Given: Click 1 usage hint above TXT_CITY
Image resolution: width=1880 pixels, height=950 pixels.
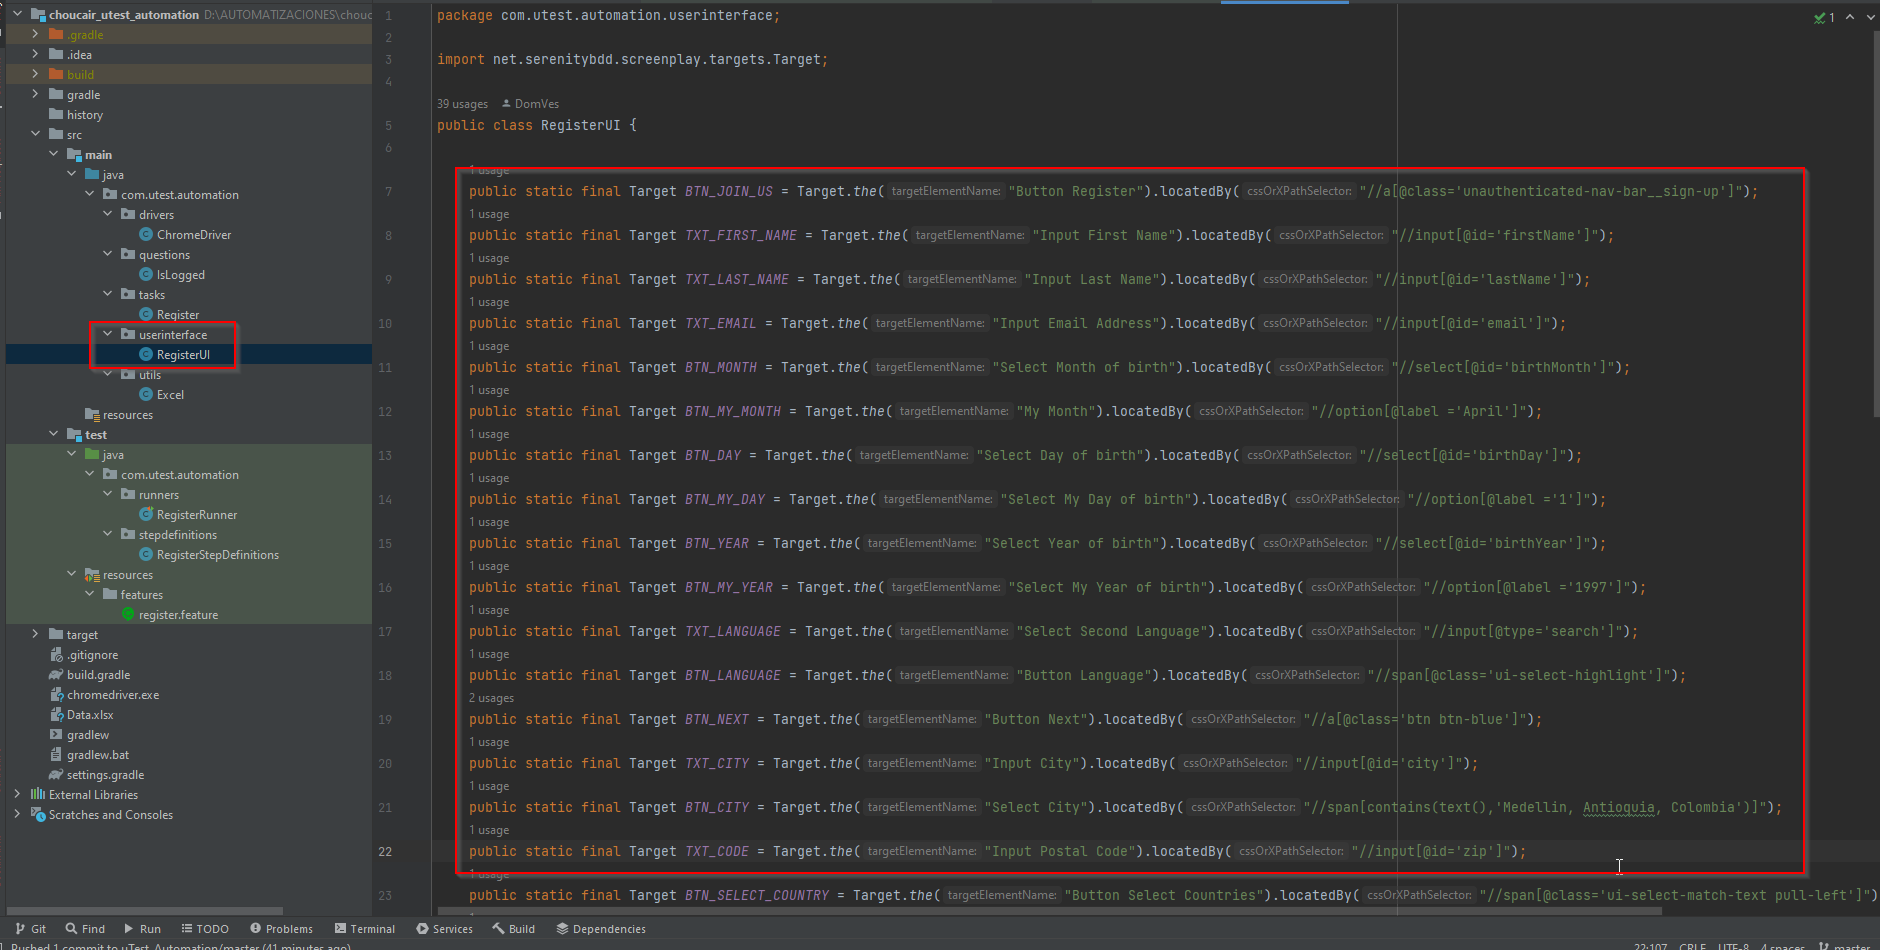Looking at the screenshot, I should point(489,742).
